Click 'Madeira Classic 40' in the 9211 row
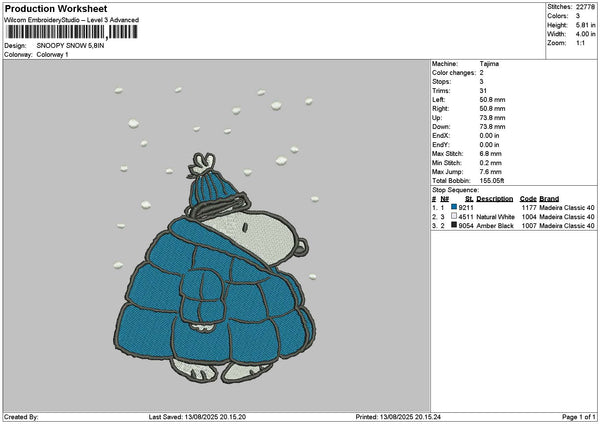600x424 pixels. click(567, 208)
